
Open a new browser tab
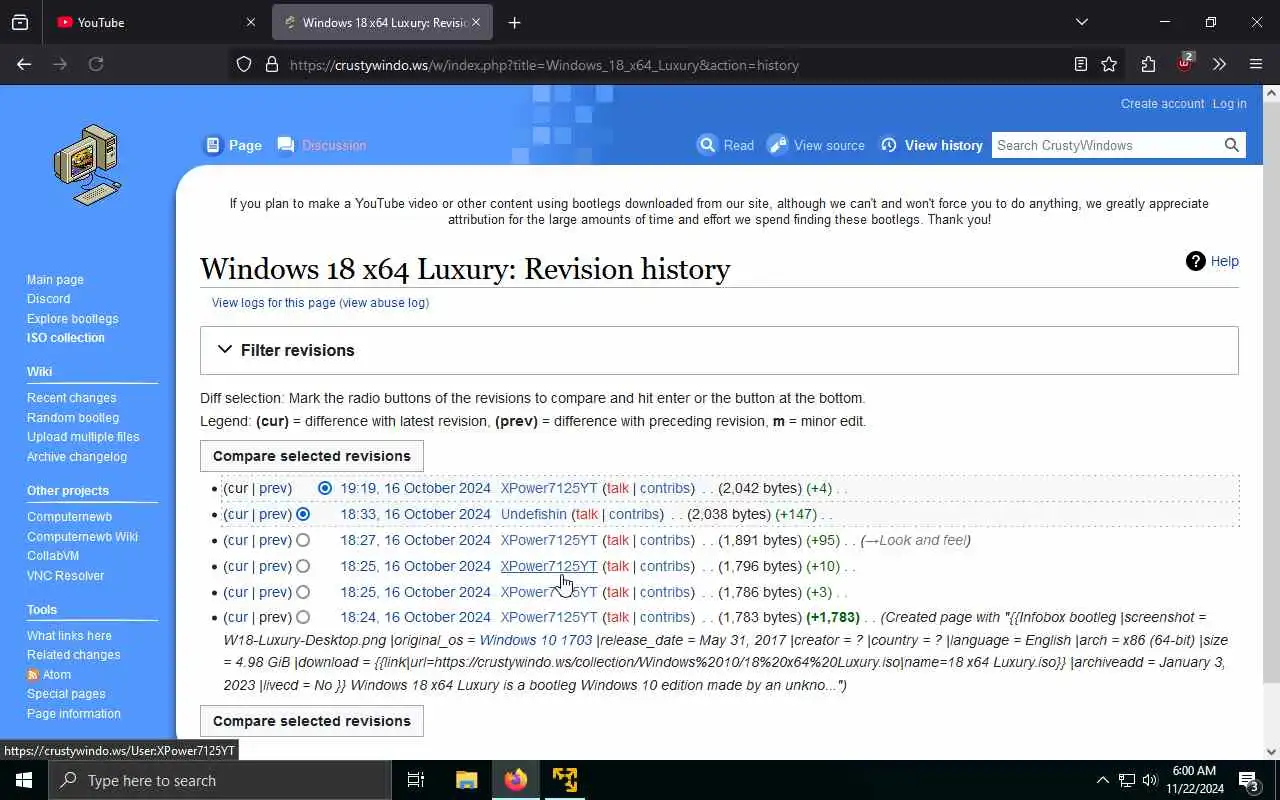(514, 22)
